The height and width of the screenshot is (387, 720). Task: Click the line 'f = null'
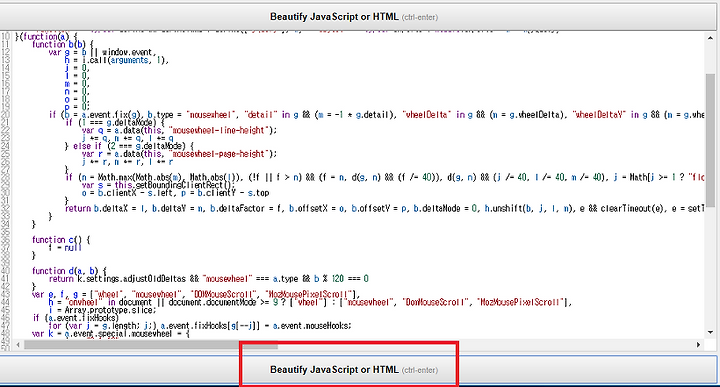(x=65, y=247)
